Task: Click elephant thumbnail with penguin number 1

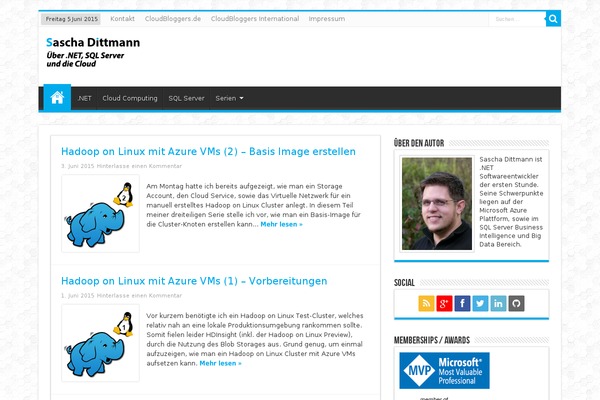Action: click(x=100, y=343)
